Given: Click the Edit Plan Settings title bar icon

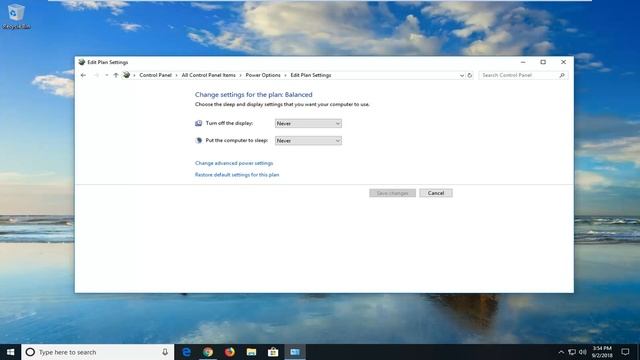Looking at the screenshot, I should pos(82,62).
